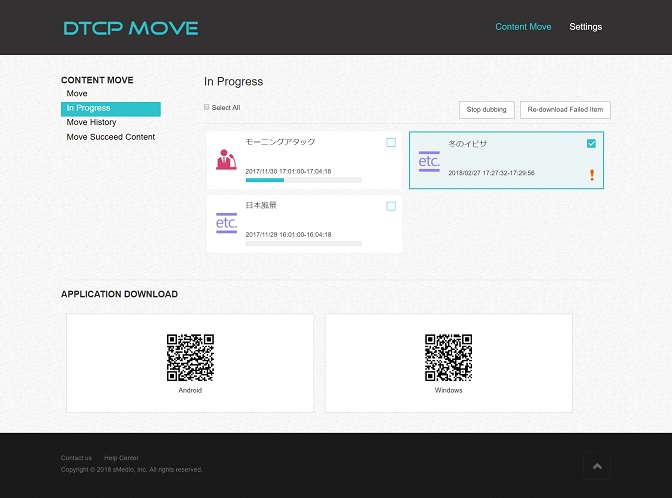Viewport: 672px width, 498px height.
Task: Select the 日本風景 item checkbox
Action: tap(391, 206)
